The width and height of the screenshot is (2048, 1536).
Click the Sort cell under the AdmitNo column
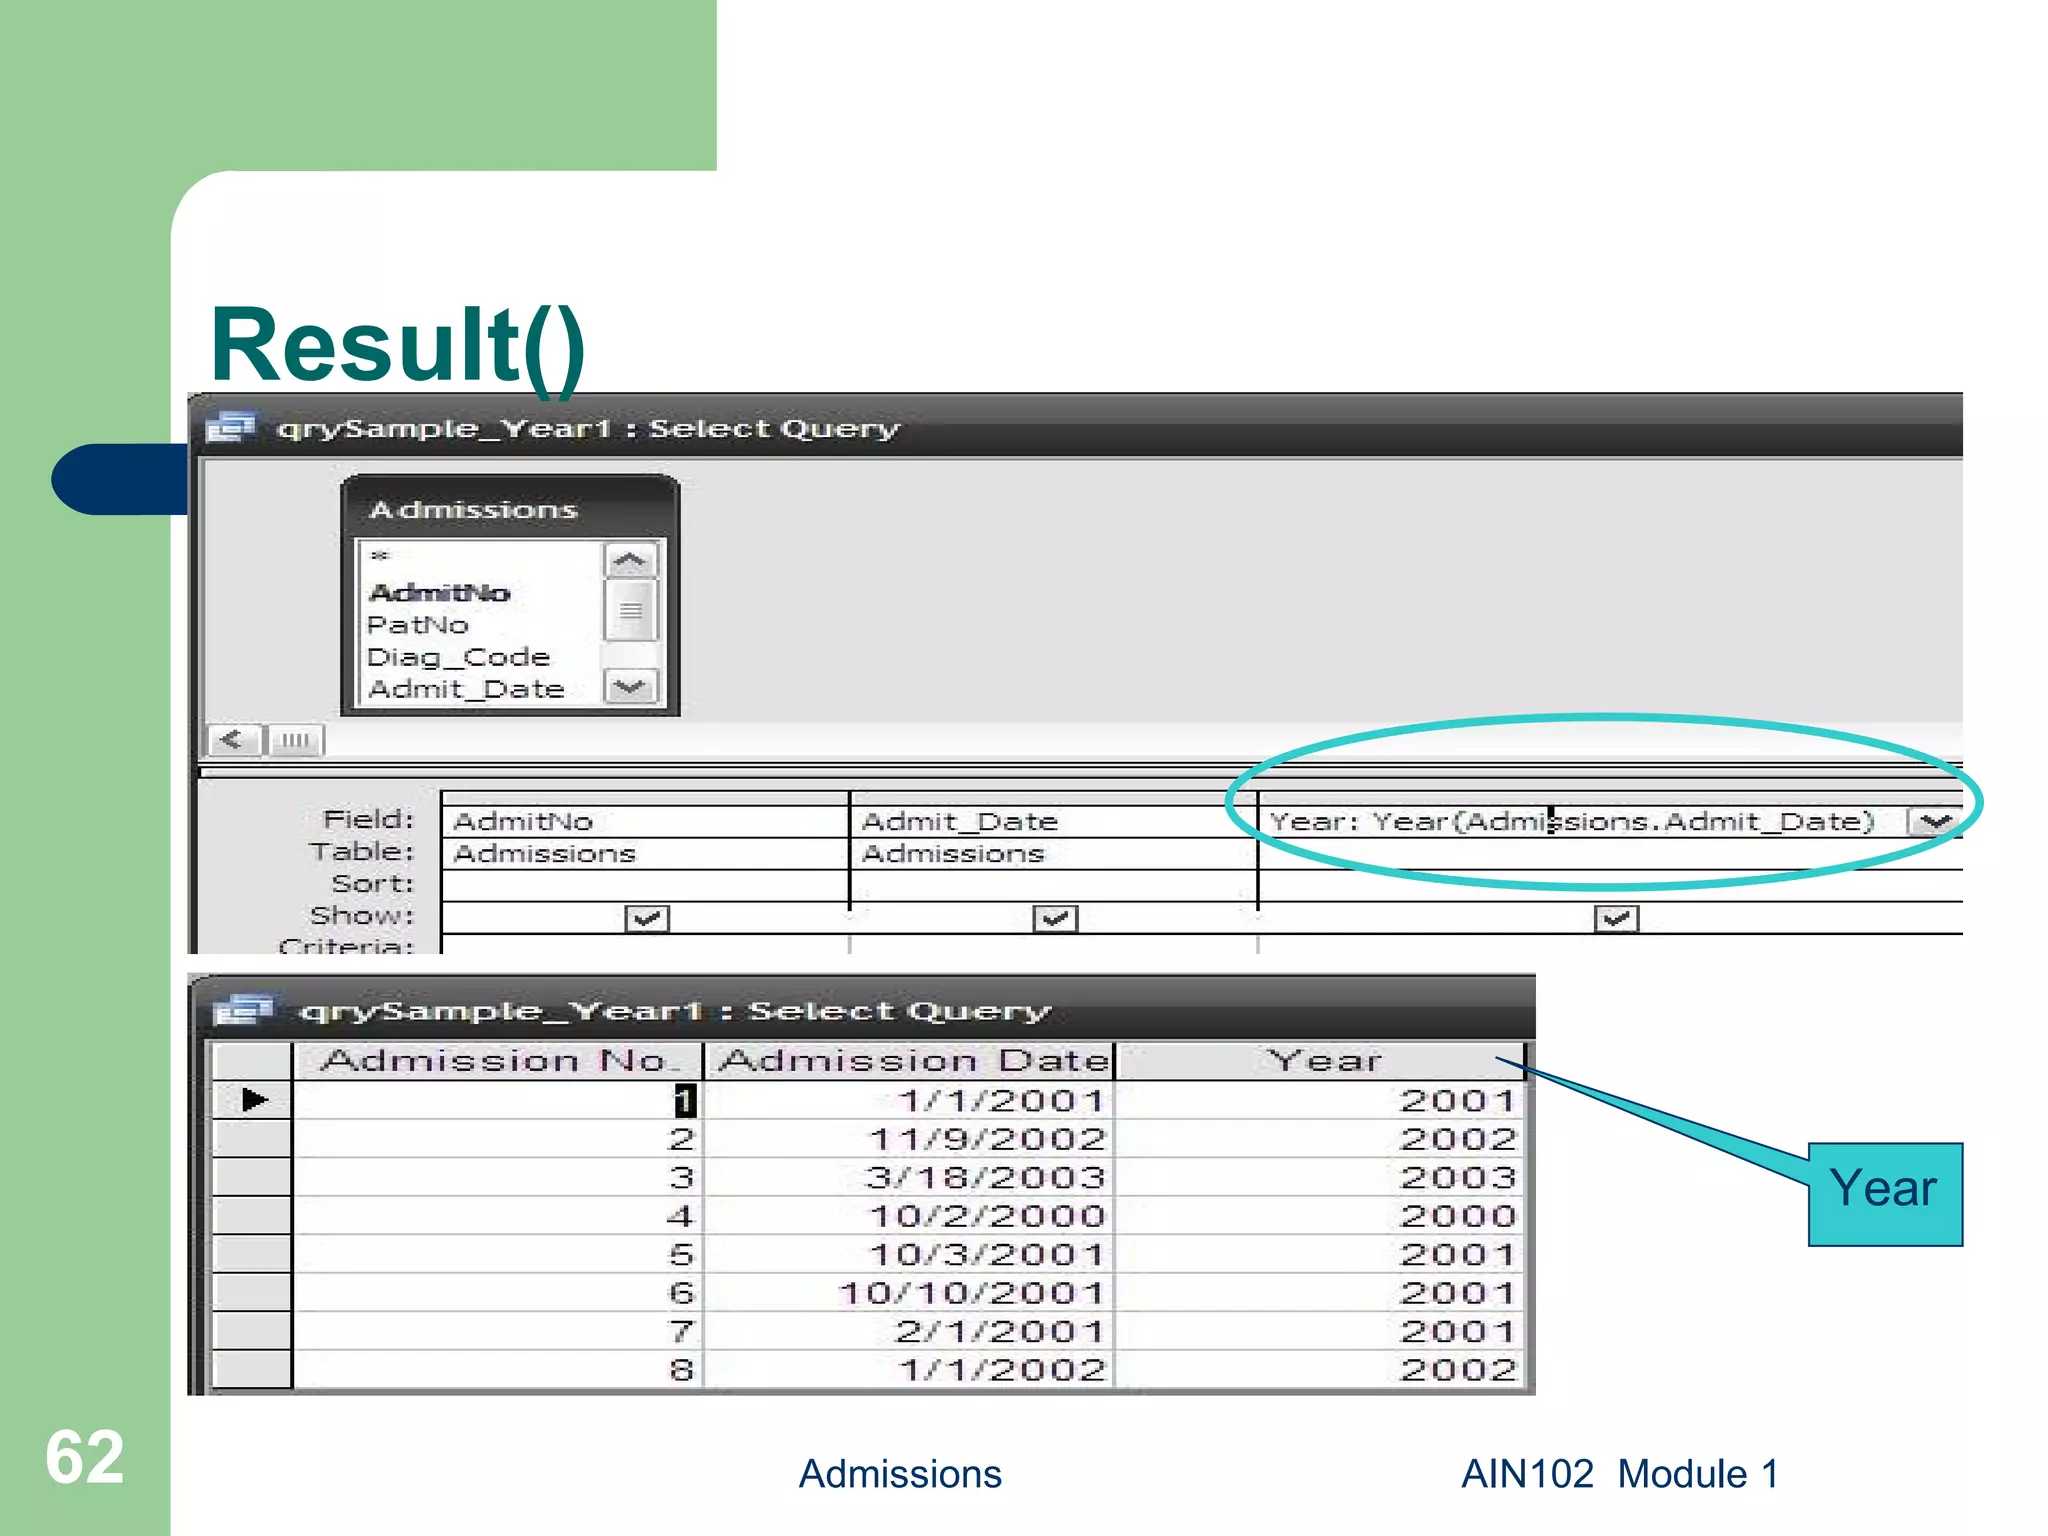(x=645, y=886)
